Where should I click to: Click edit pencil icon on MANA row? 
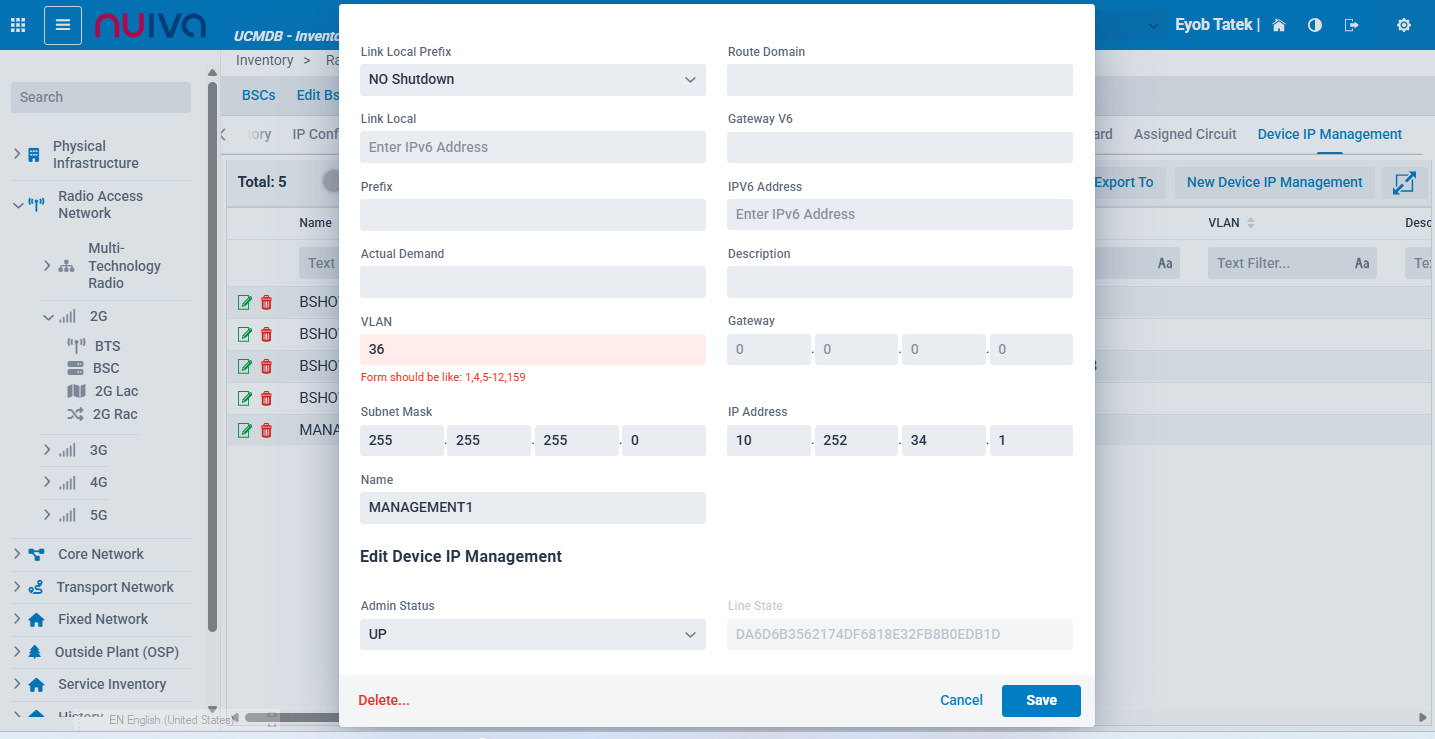pos(245,430)
